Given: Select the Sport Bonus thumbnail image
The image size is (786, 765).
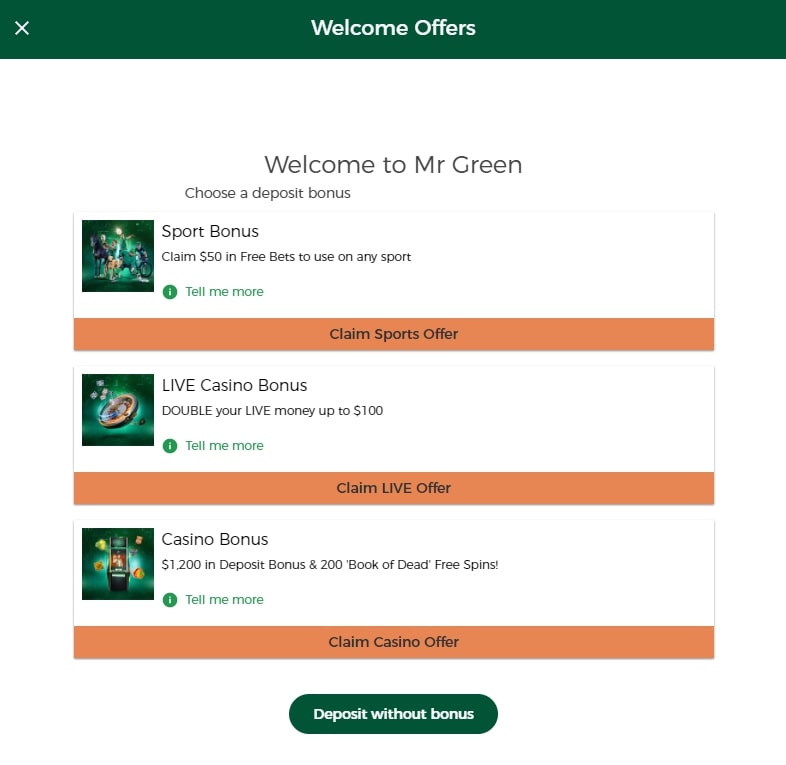Looking at the screenshot, I should pos(118,256).
